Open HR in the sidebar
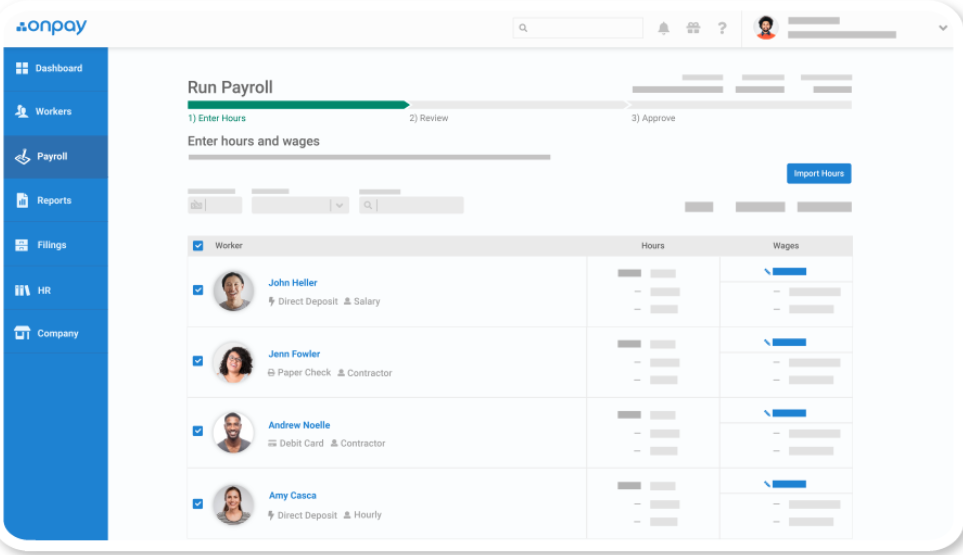The image size is (963, 555). click(x=56, y=290)
